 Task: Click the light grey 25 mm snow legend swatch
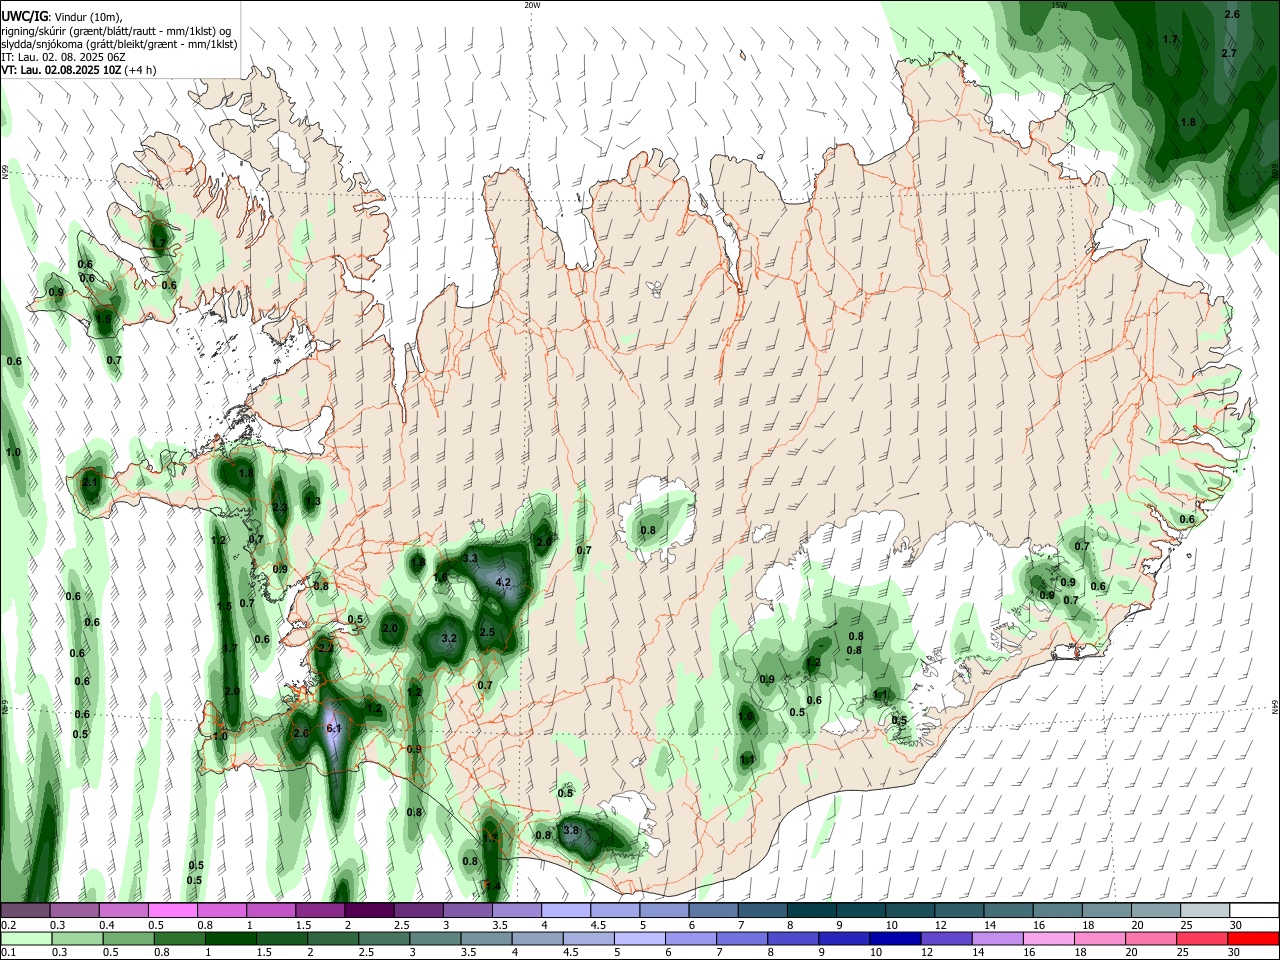1205,910
